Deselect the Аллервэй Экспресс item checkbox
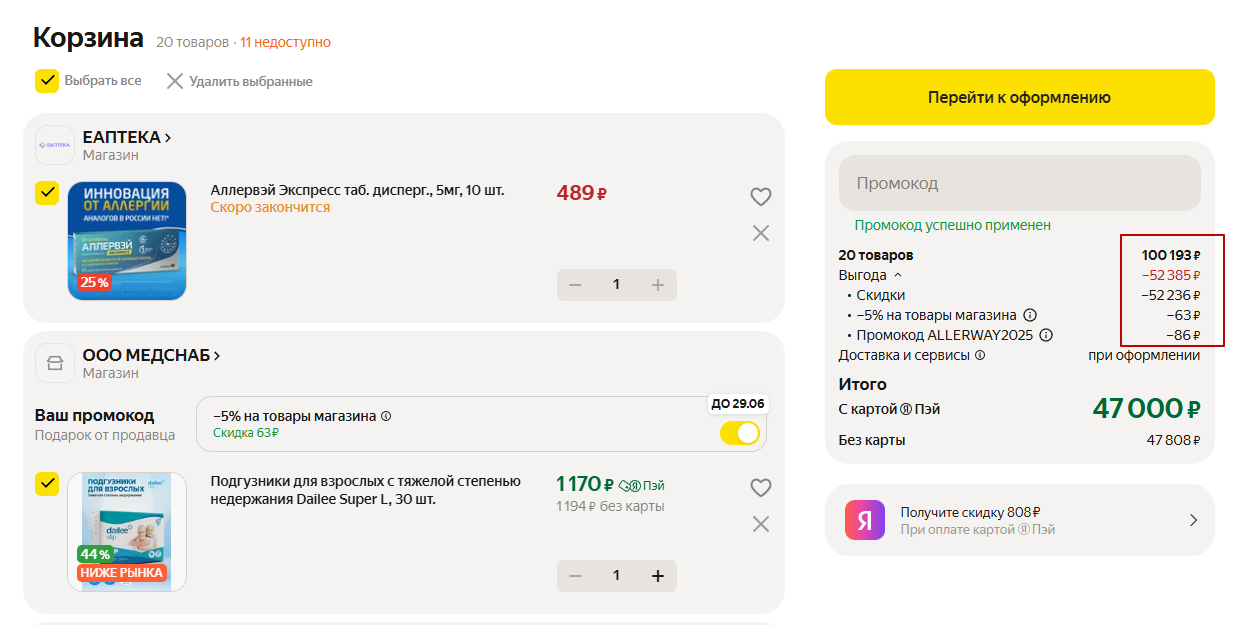1235x625 pixels. coord(47,193)
